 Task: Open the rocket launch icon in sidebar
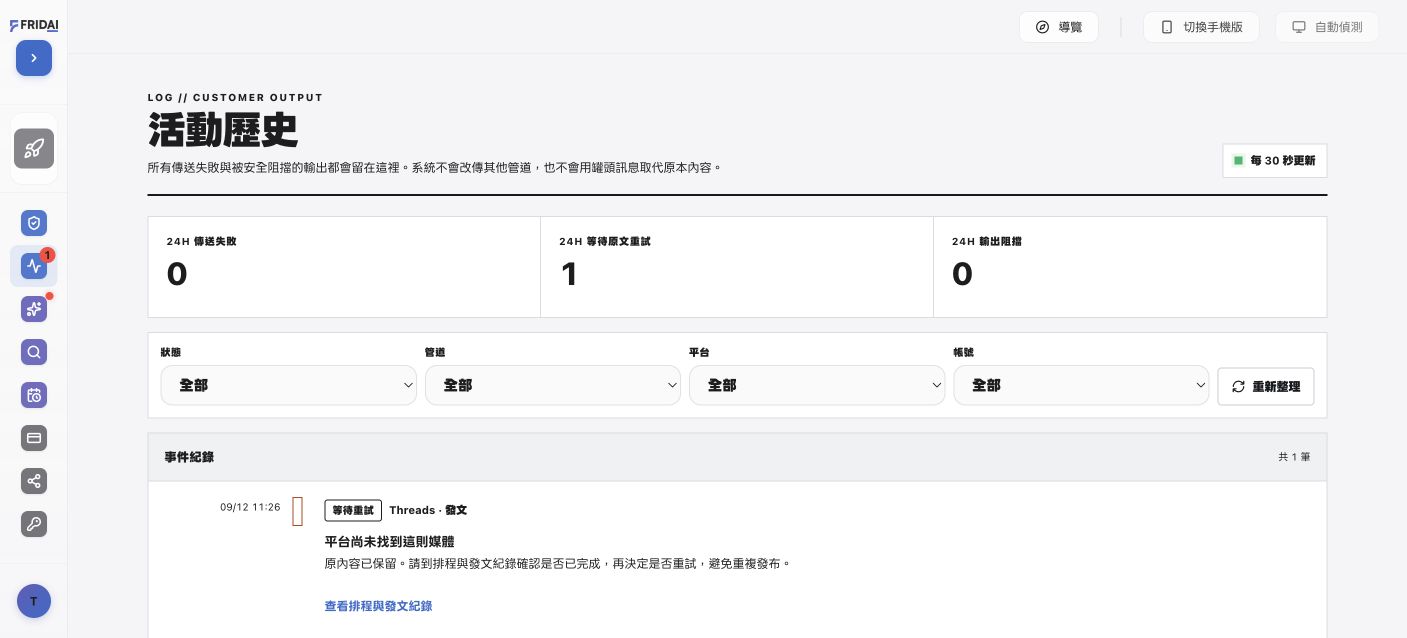[x=34, y=148]
